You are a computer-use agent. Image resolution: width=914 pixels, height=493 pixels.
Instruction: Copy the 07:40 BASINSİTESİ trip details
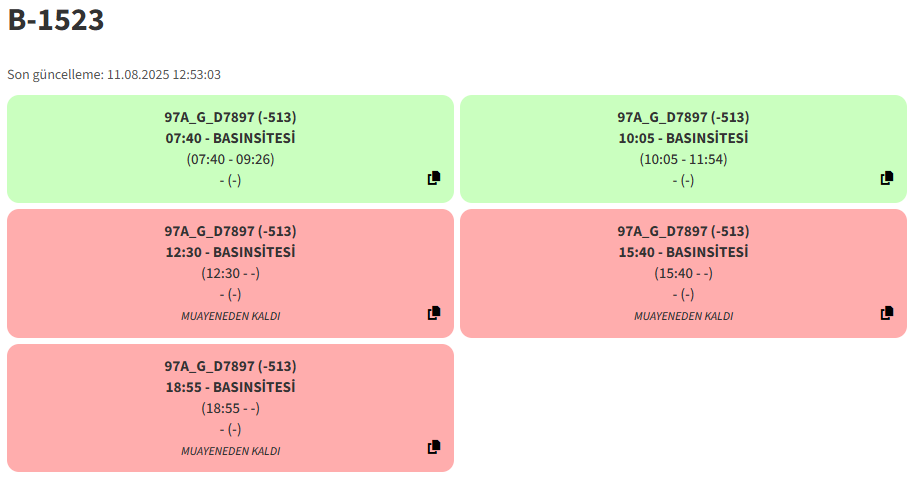pos(434,178)
